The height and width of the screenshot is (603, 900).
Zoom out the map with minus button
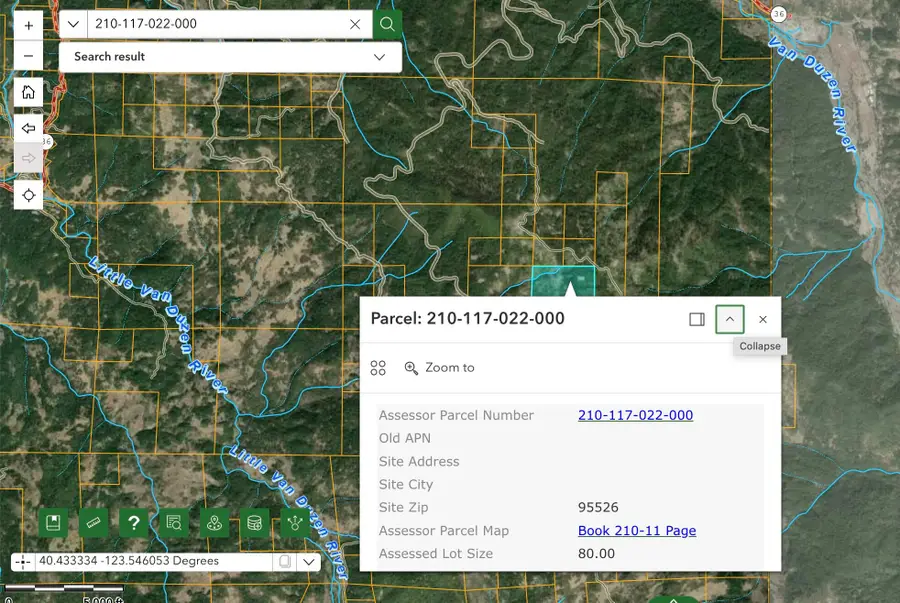[29, 56]
